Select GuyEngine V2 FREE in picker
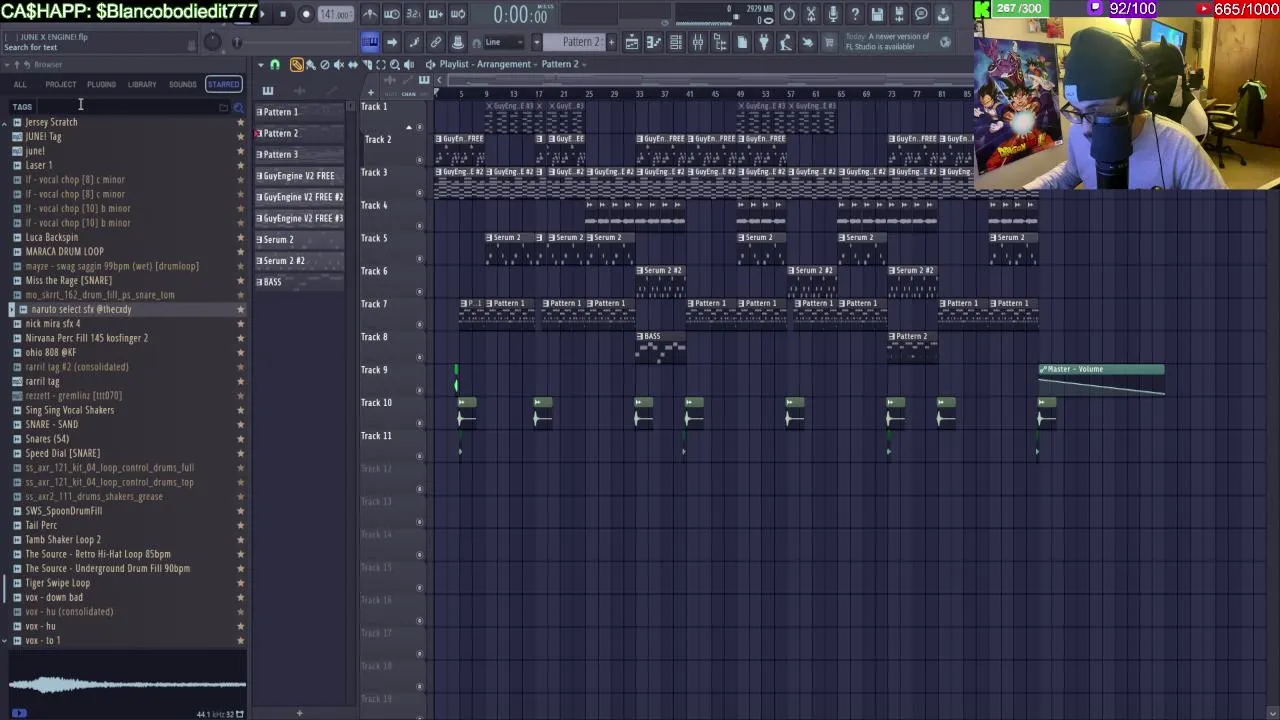1280x720 pixels. [299, 176]
